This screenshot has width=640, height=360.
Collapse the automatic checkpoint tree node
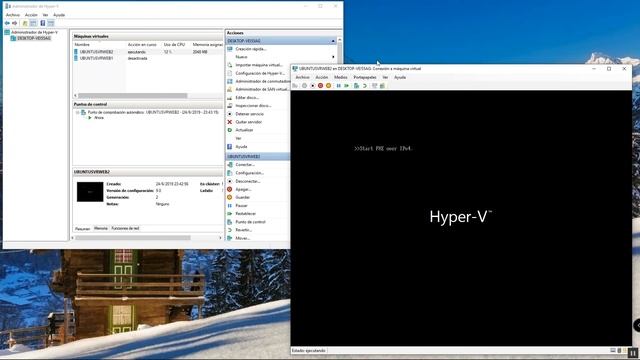pos(77,112)
